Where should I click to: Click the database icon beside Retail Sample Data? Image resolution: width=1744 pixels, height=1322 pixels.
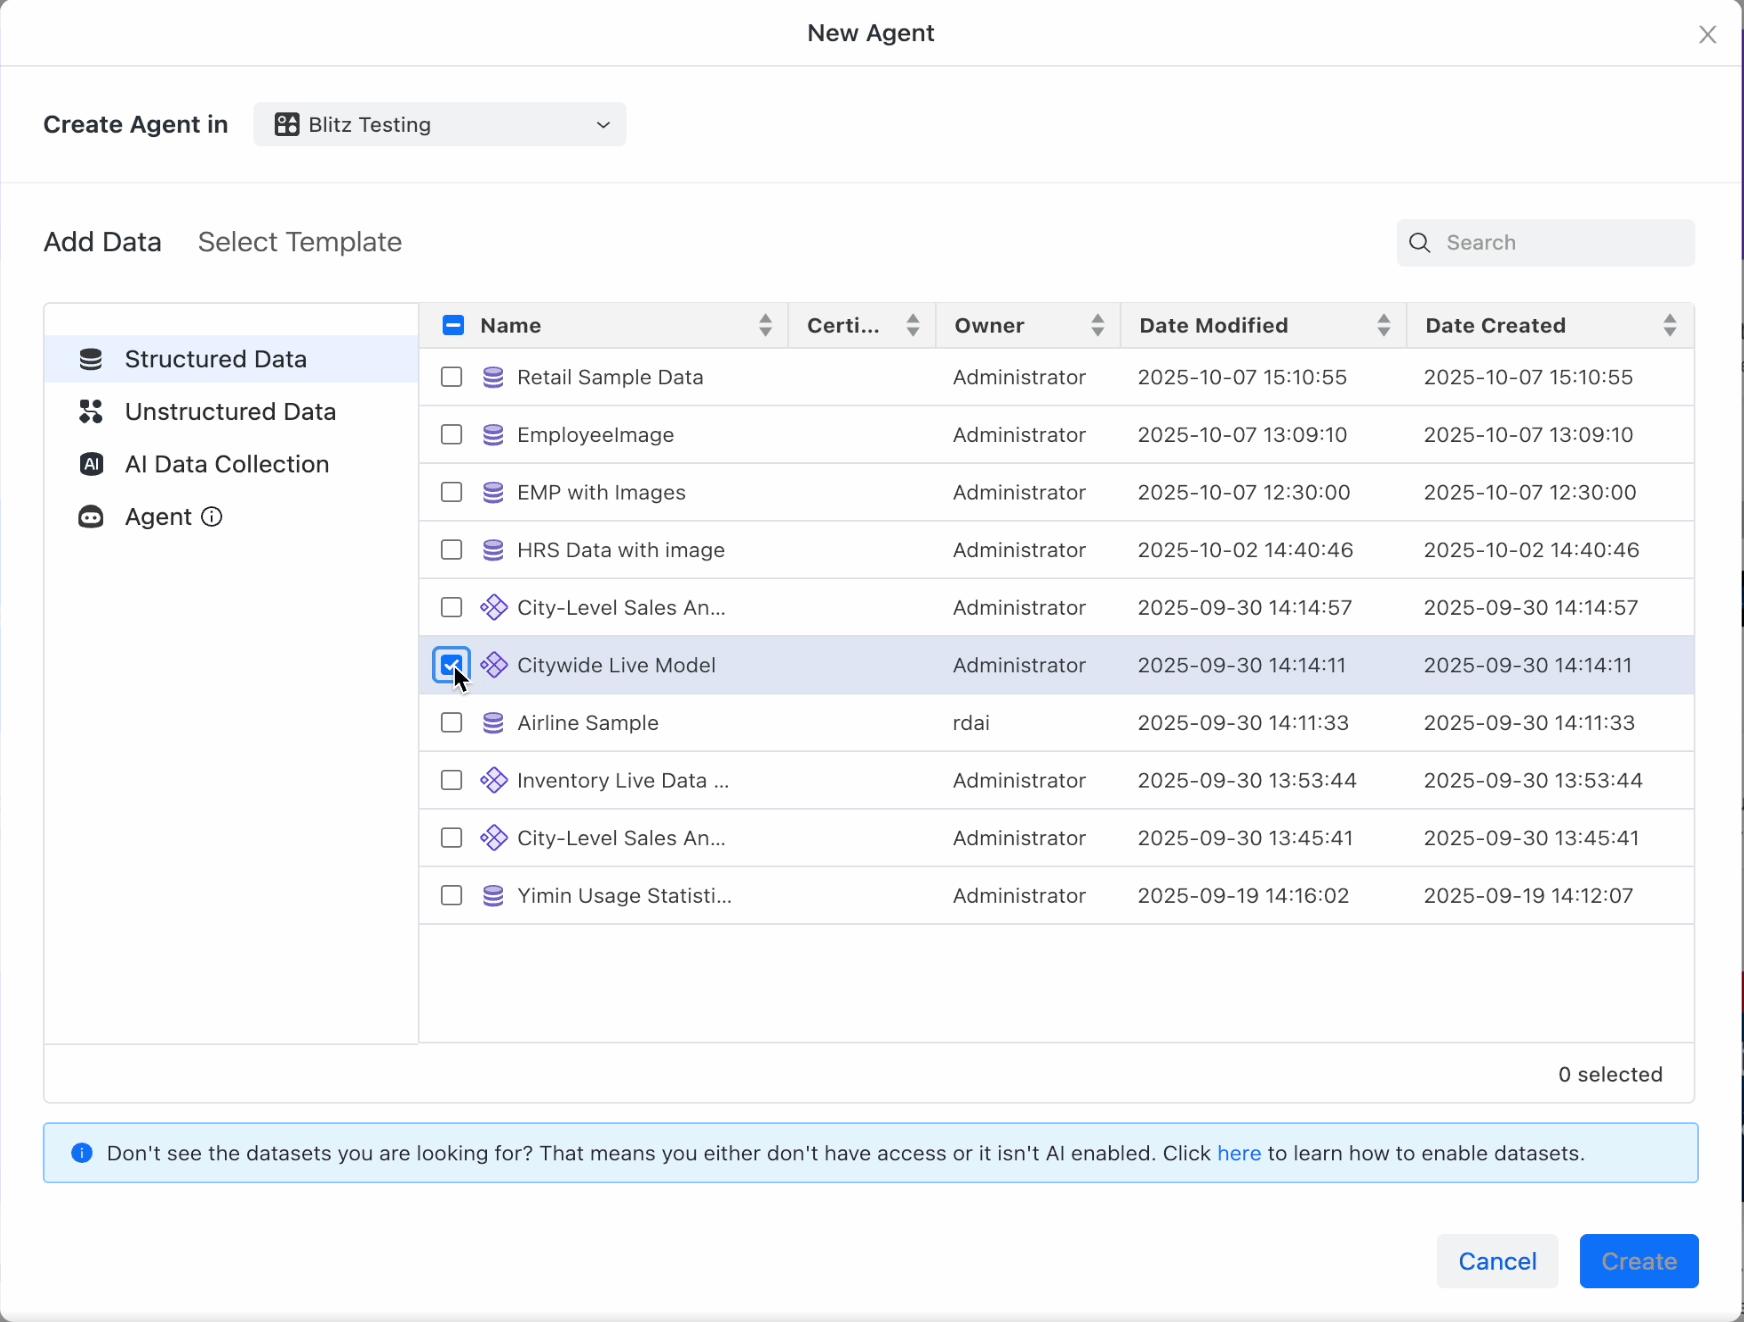pos(493,377)
